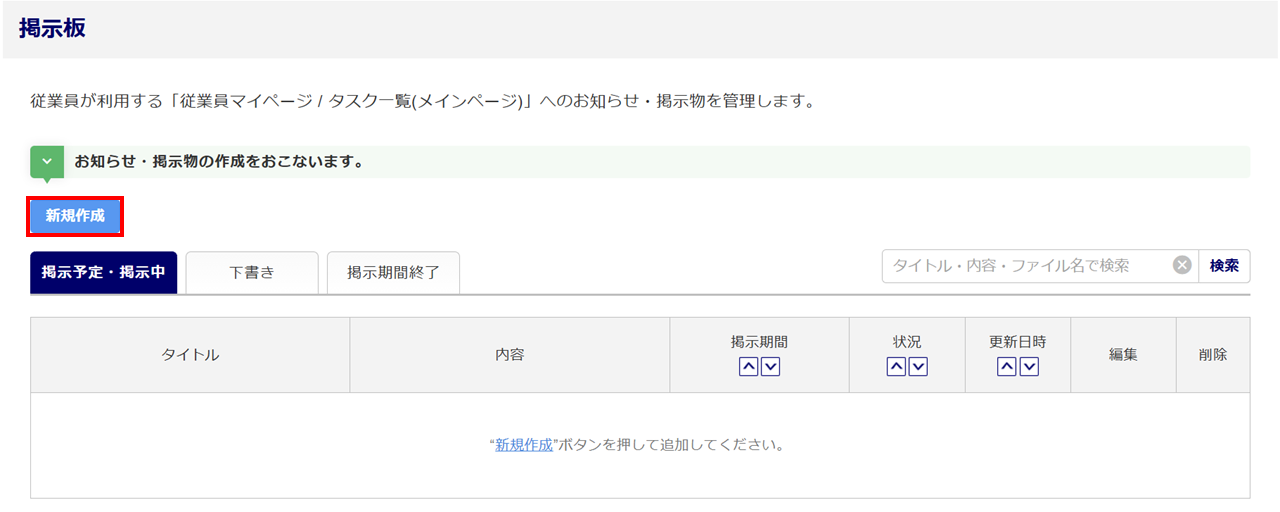Click the お知らせ・掲示物の作成 notice banner text
1280x512 pixels.
[x=218, y=161]
